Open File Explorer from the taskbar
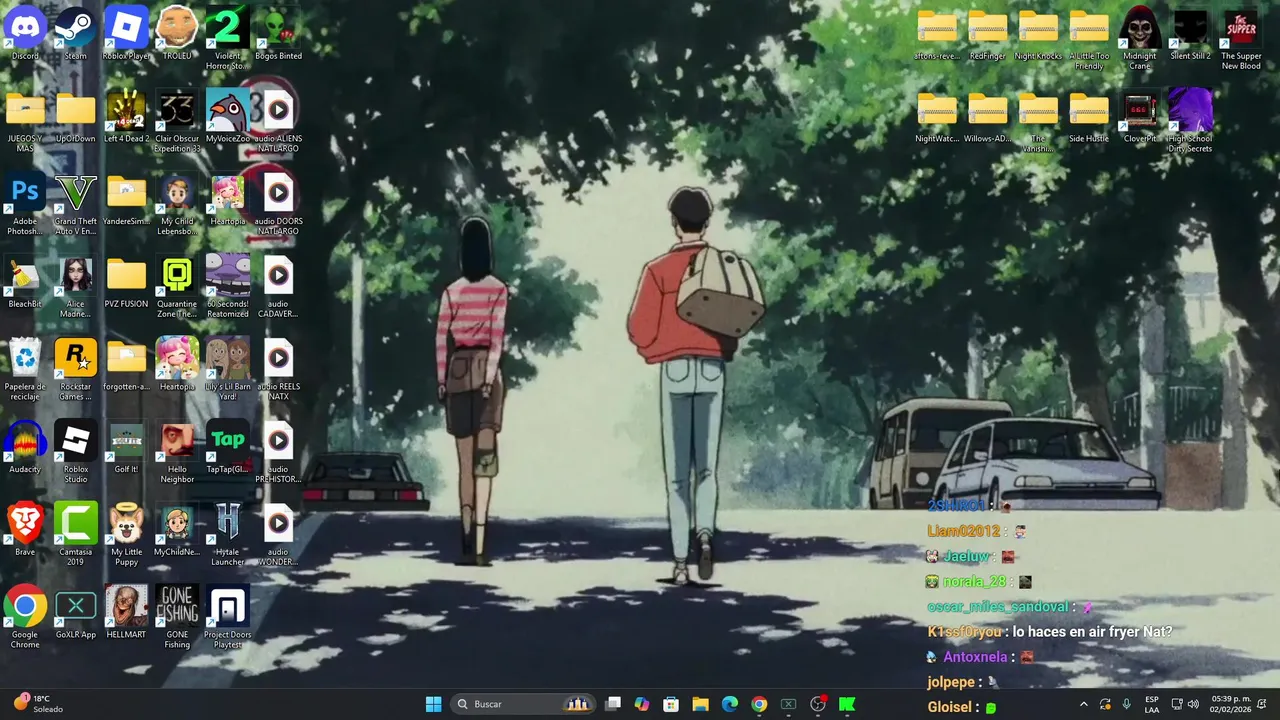Viewport: 1280px width, 720px height. [x=700, y=704]
